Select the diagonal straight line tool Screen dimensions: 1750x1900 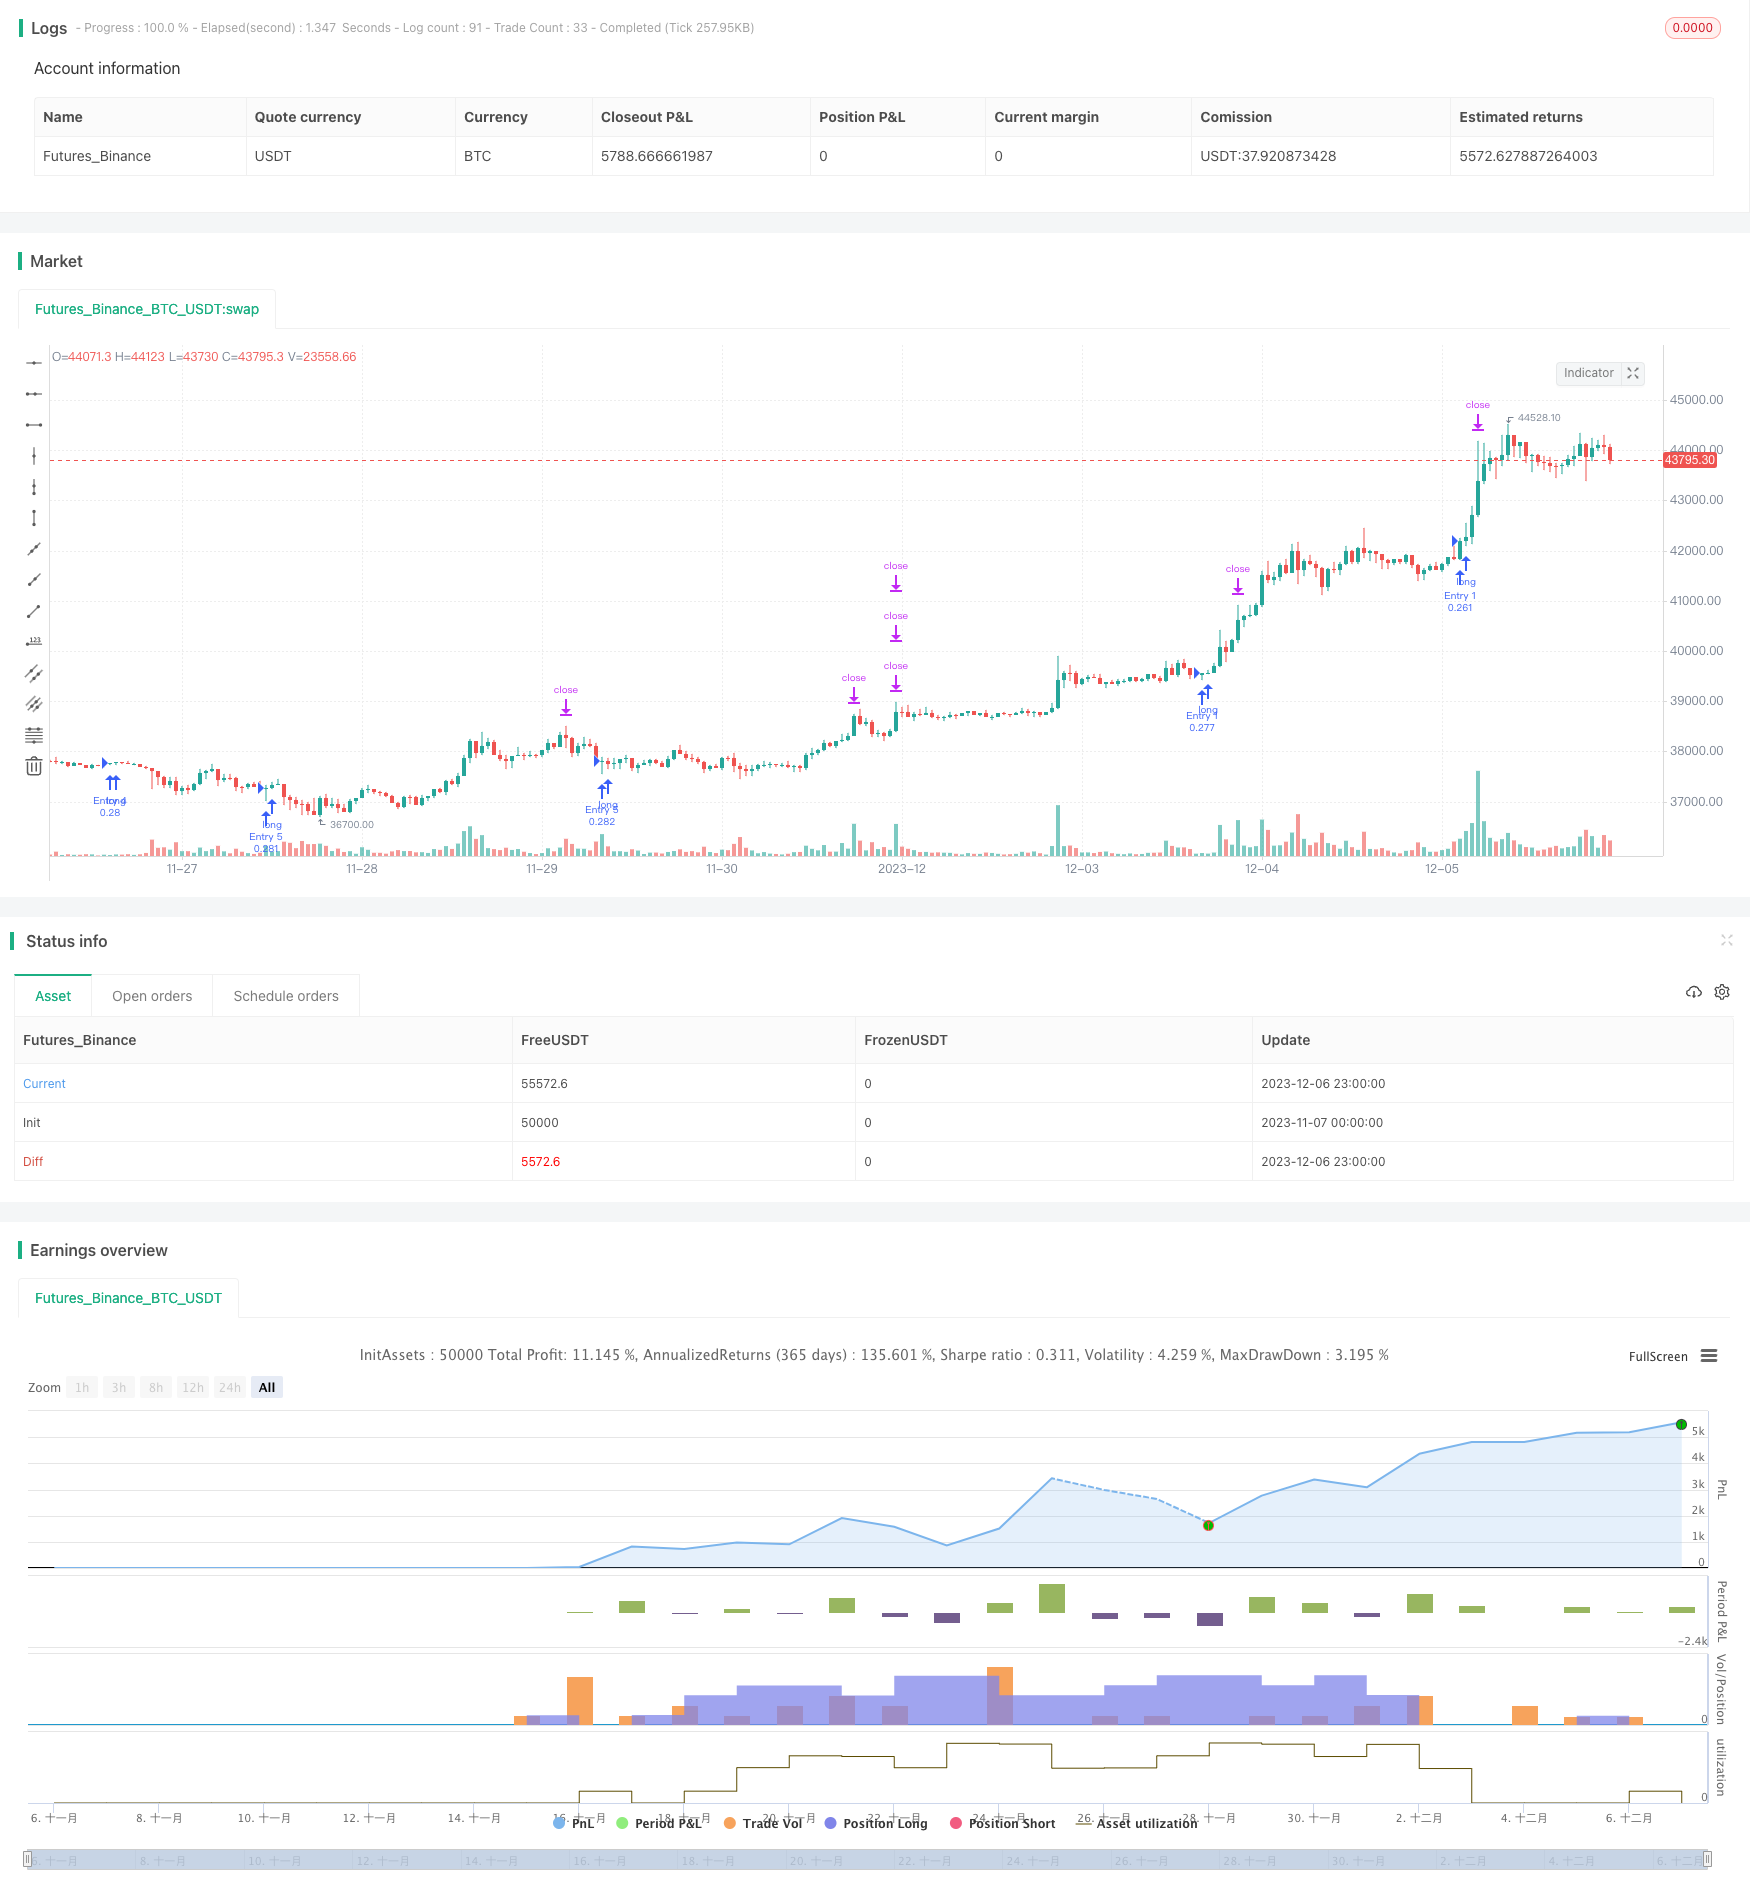[x=34, y=549]
